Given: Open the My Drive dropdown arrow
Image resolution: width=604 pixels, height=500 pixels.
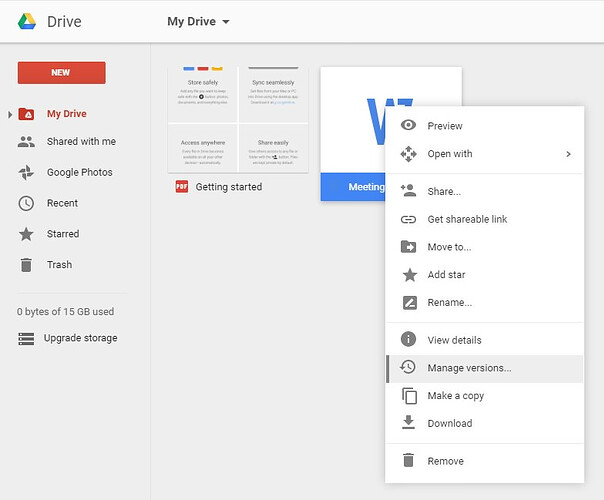Looking at the screenshot, I should click(226, 22).
